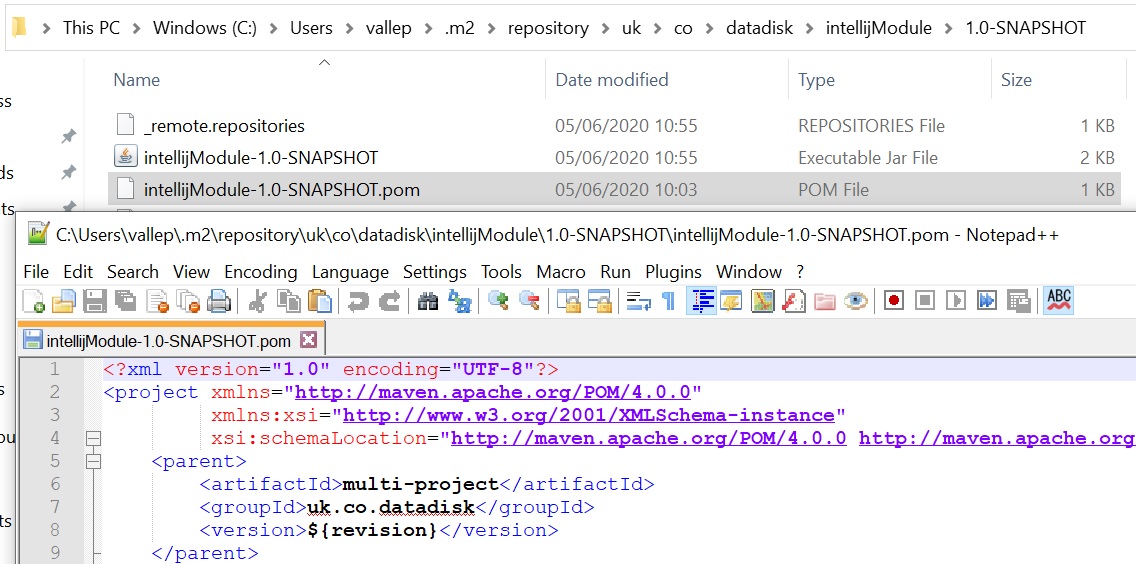
Task: Start macro recording with red record icon
Action: 894,301
